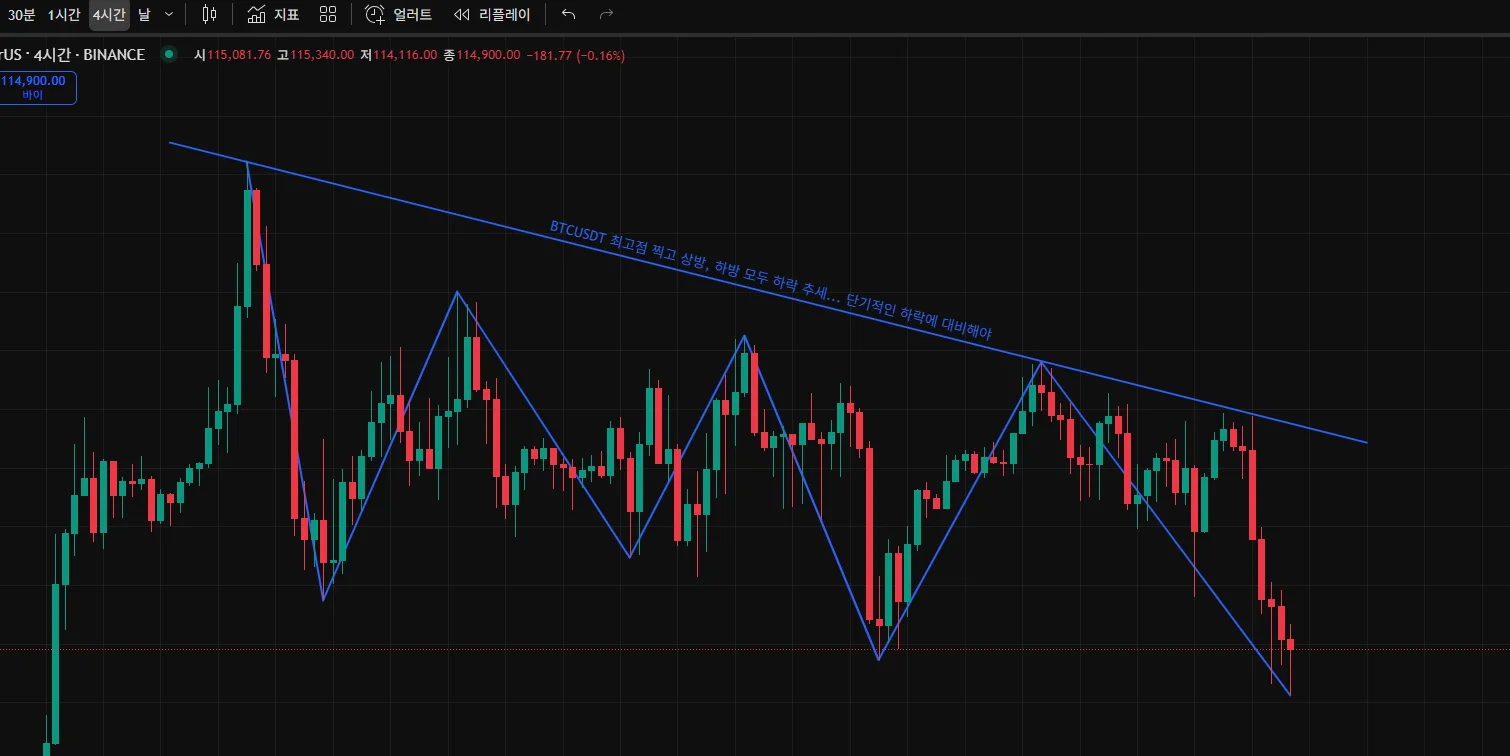Viewport: 1510px width, 756px height.
Task: Select the 1시간 timeframe
Action: 64,15
